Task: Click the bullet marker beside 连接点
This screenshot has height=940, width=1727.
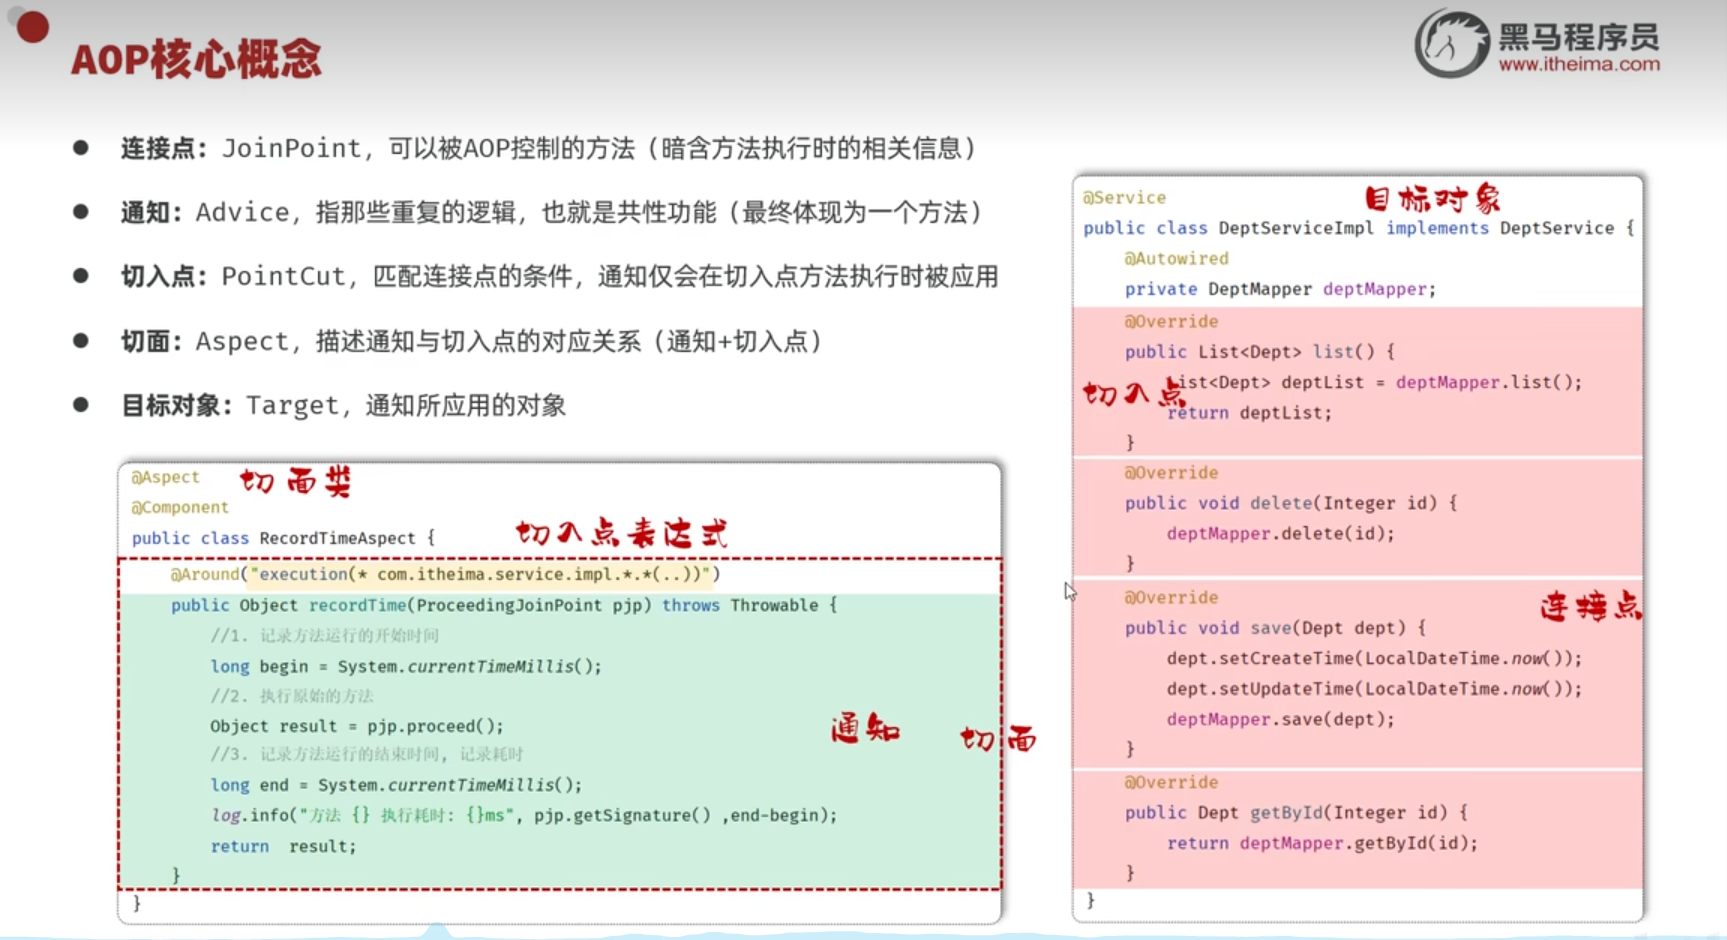Action: [81, 146]
